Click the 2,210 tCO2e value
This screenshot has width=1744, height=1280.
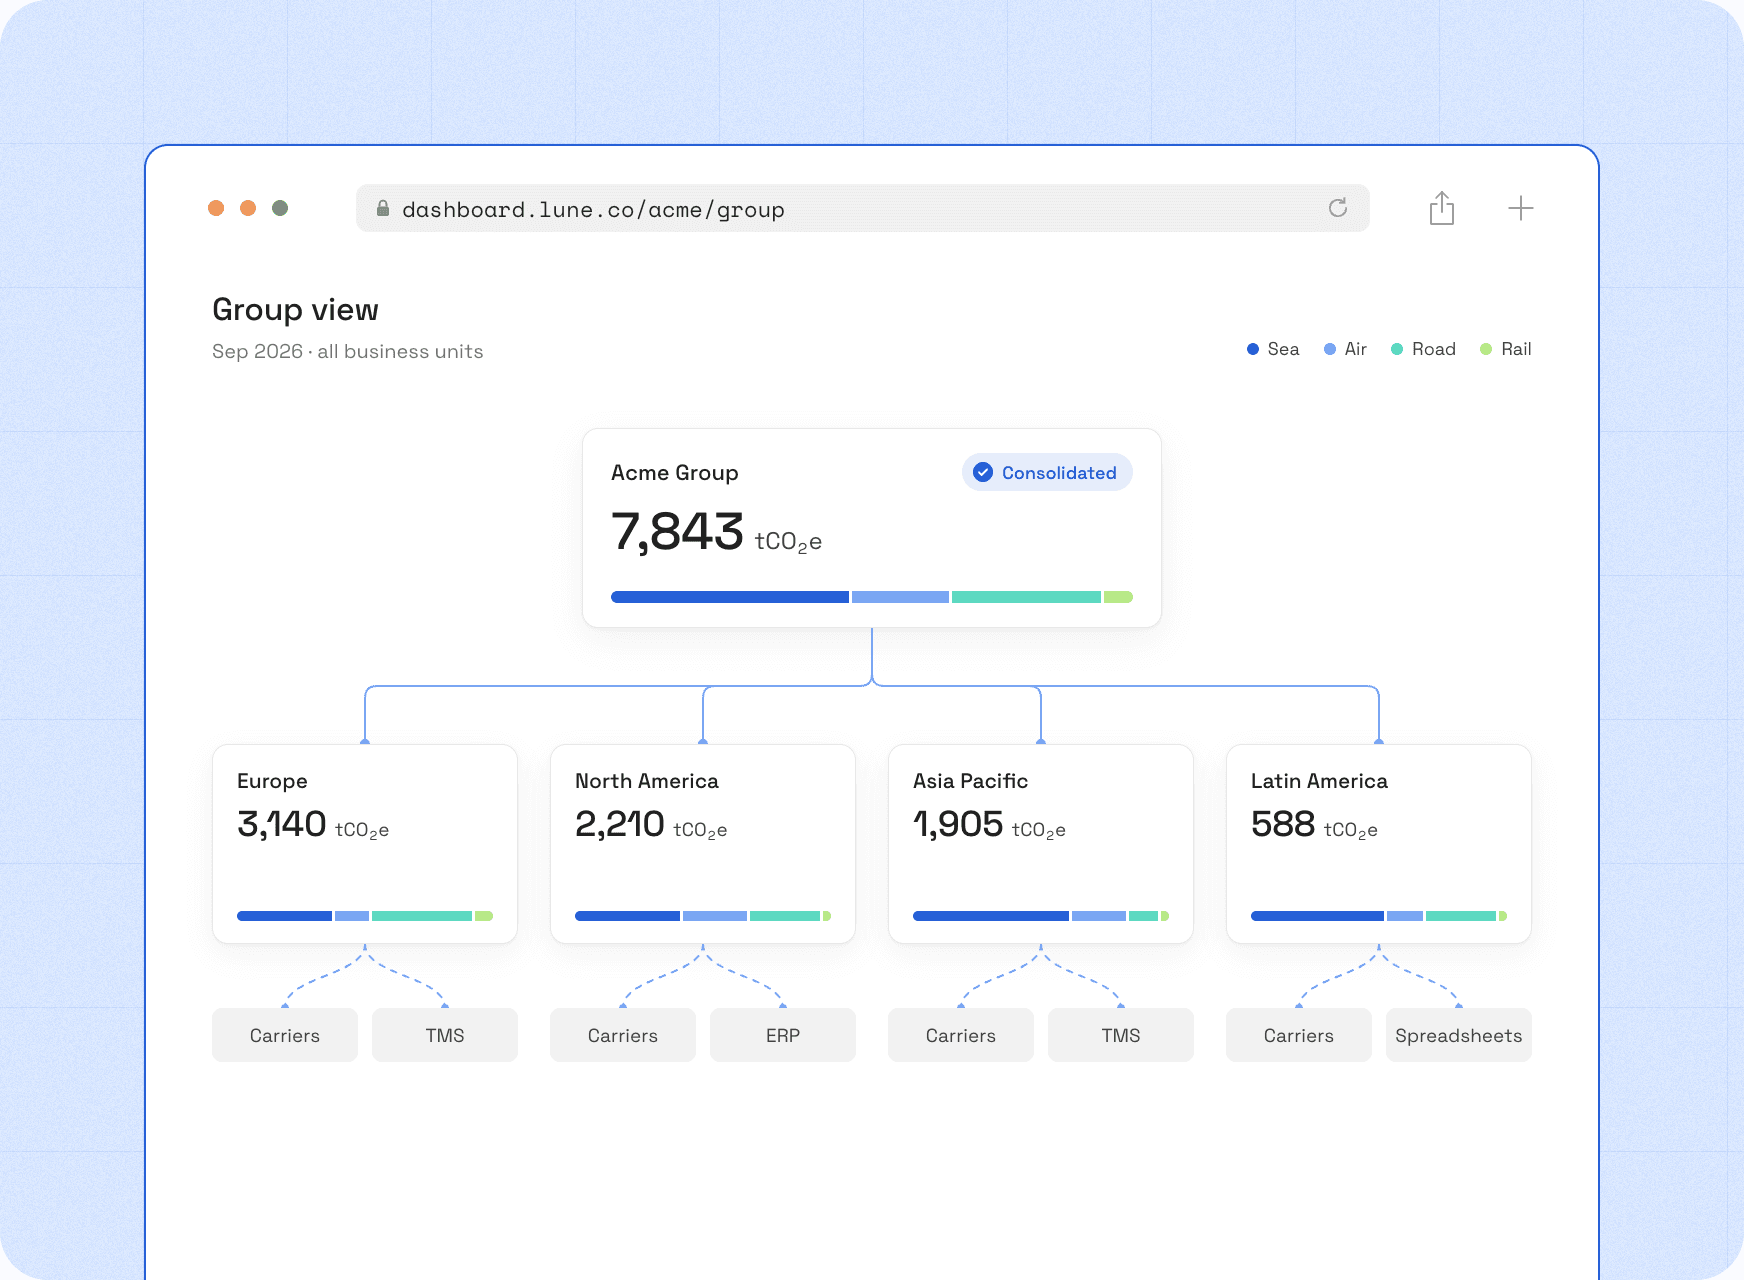click(651, 825)
